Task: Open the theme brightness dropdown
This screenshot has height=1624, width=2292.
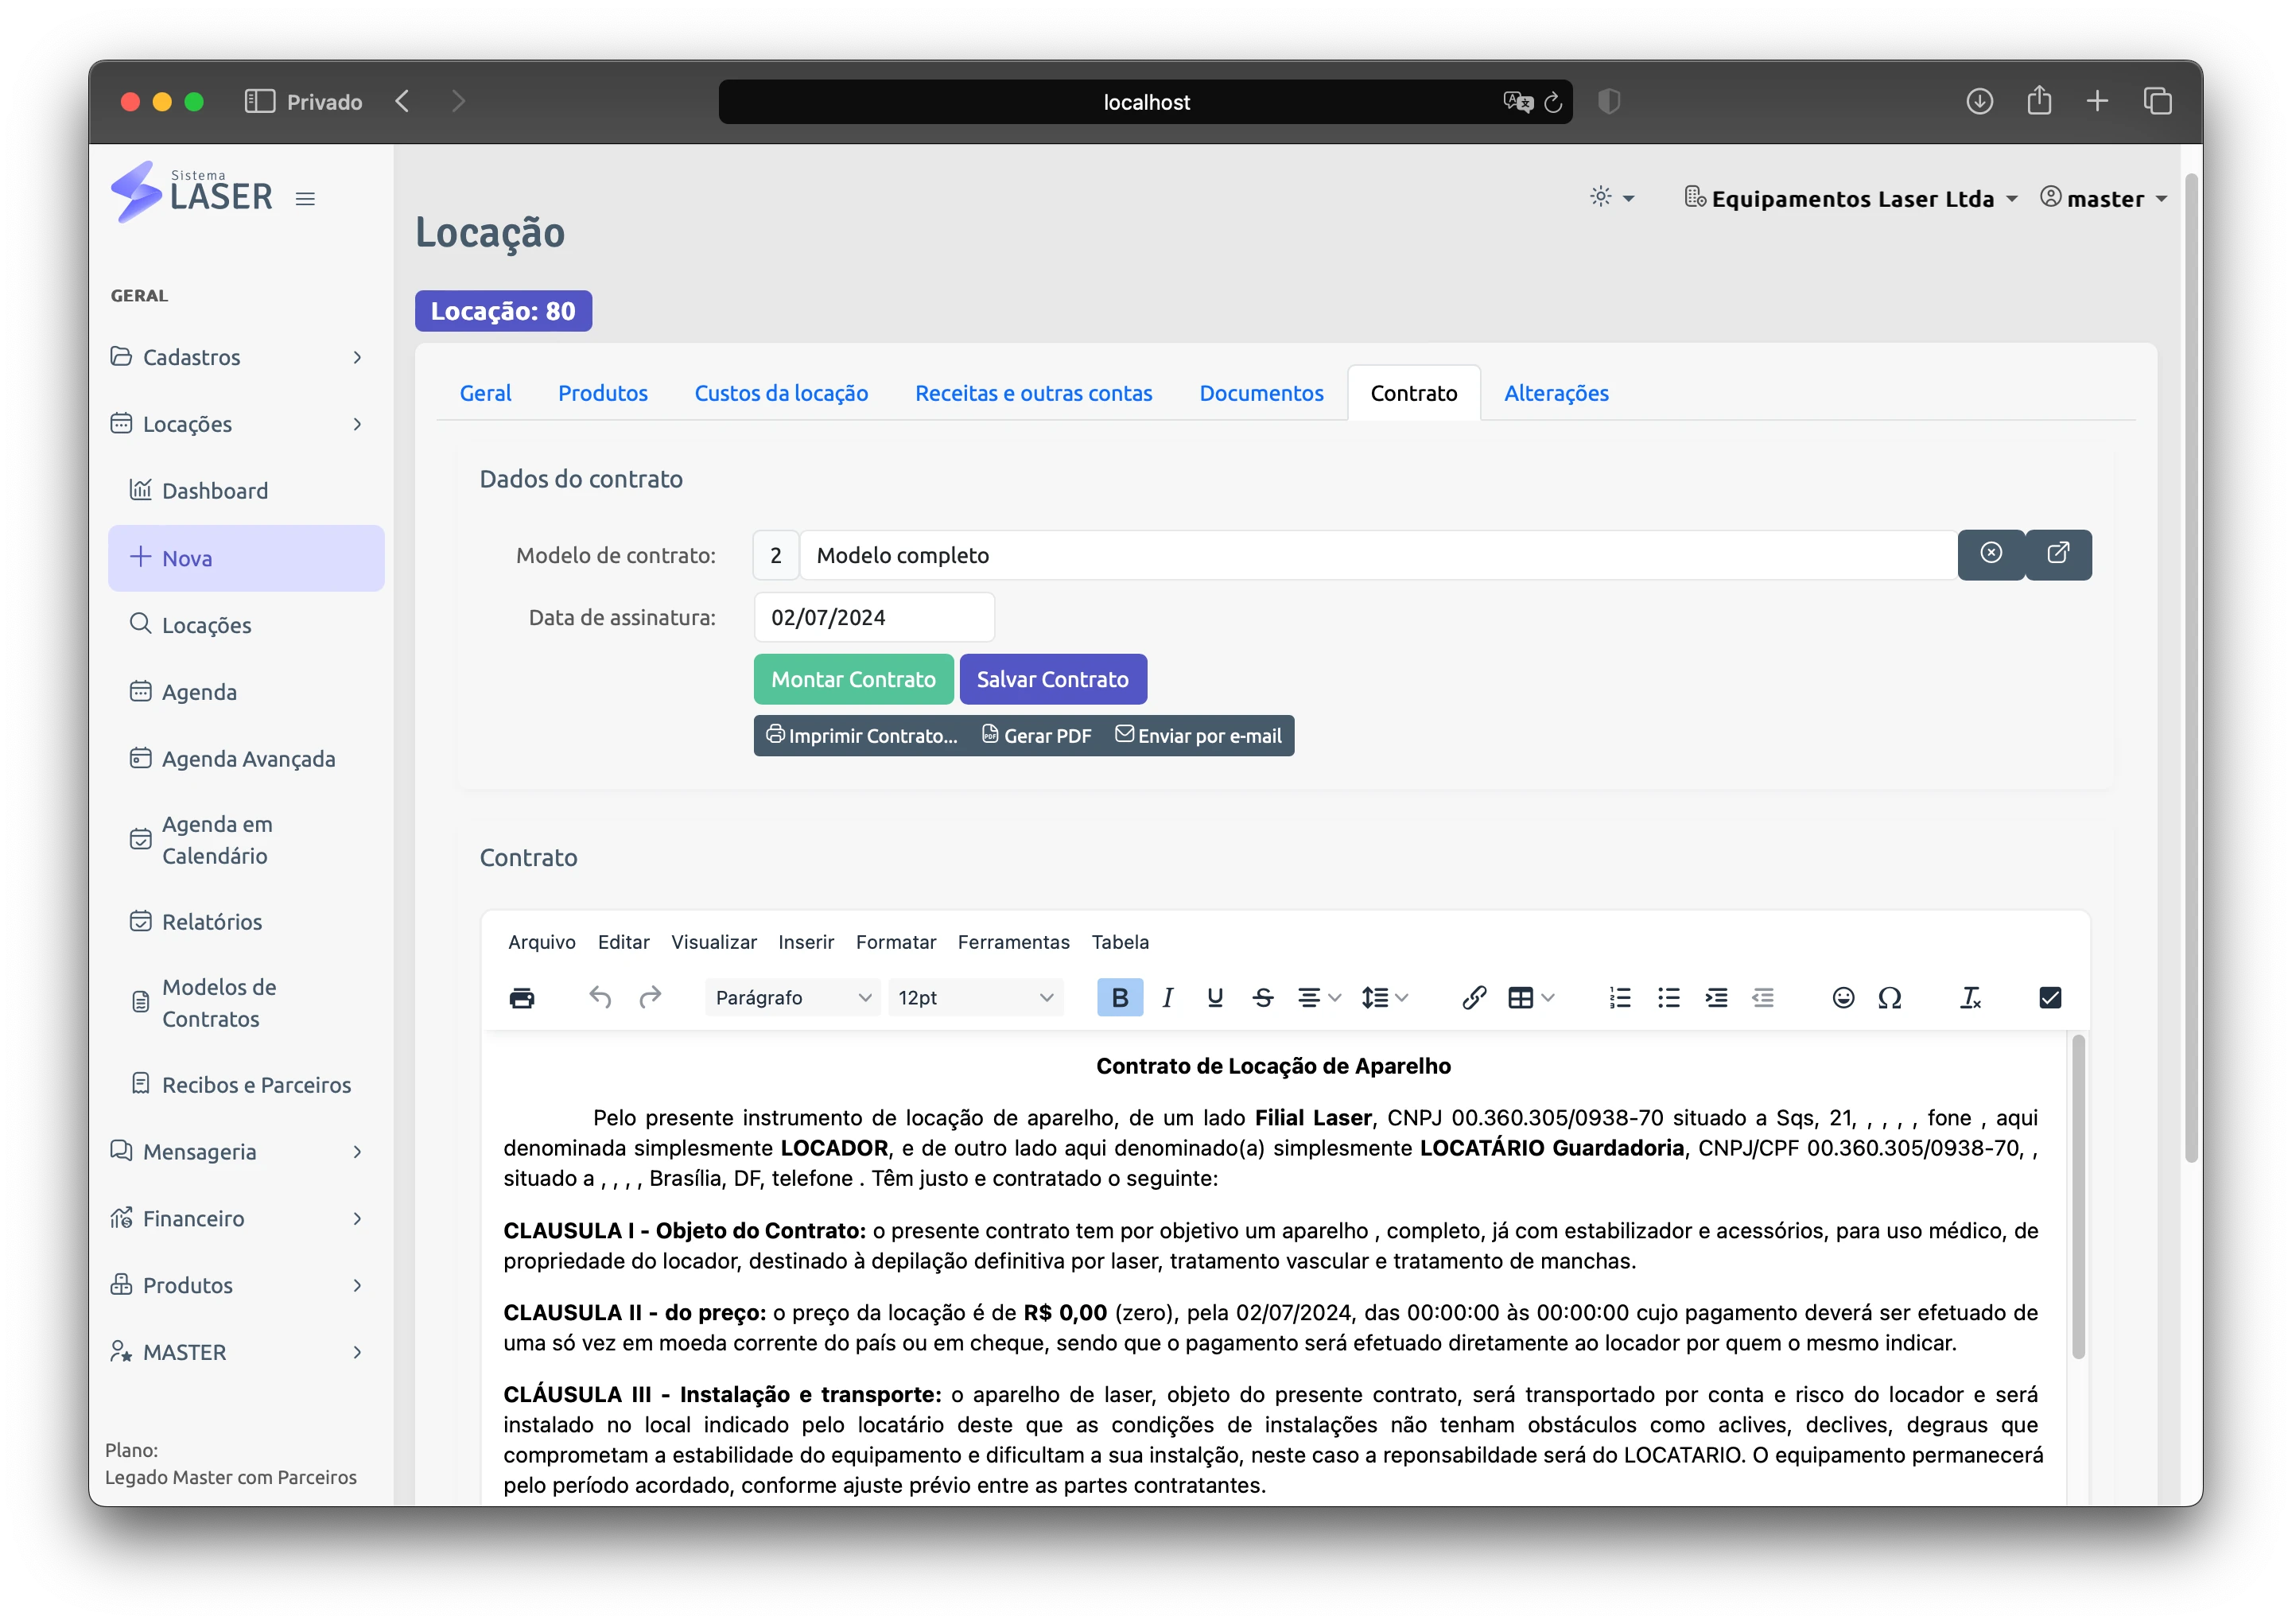Action: pos(1612,197)
